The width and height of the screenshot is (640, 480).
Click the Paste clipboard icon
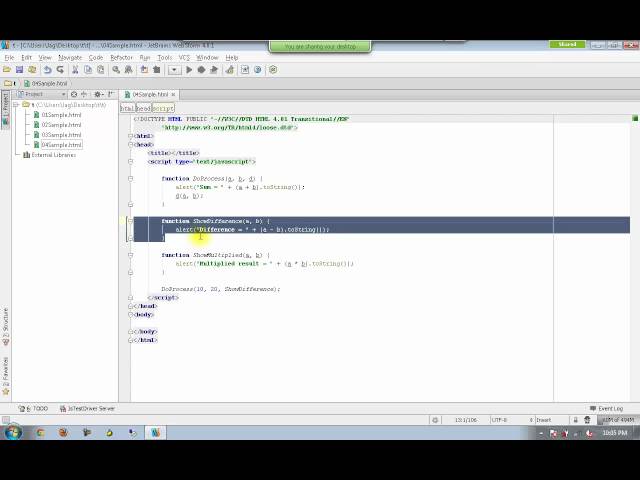[100, 70]
